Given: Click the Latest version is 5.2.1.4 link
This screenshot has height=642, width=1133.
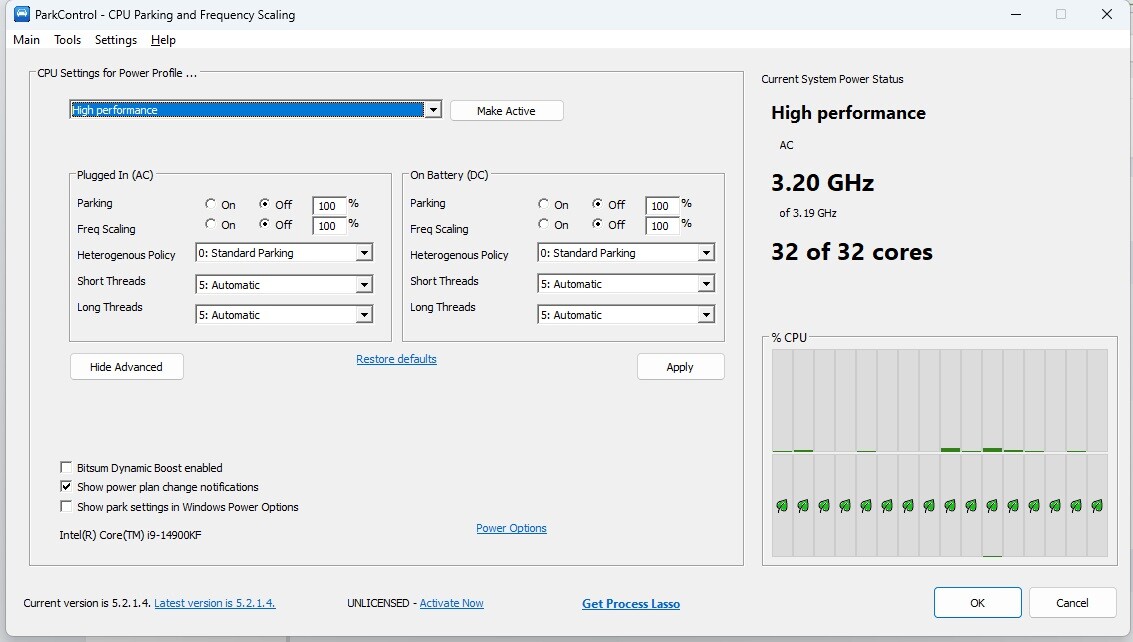Looking at the screenshot, I should pyautogui.click(x=215, y=603).
